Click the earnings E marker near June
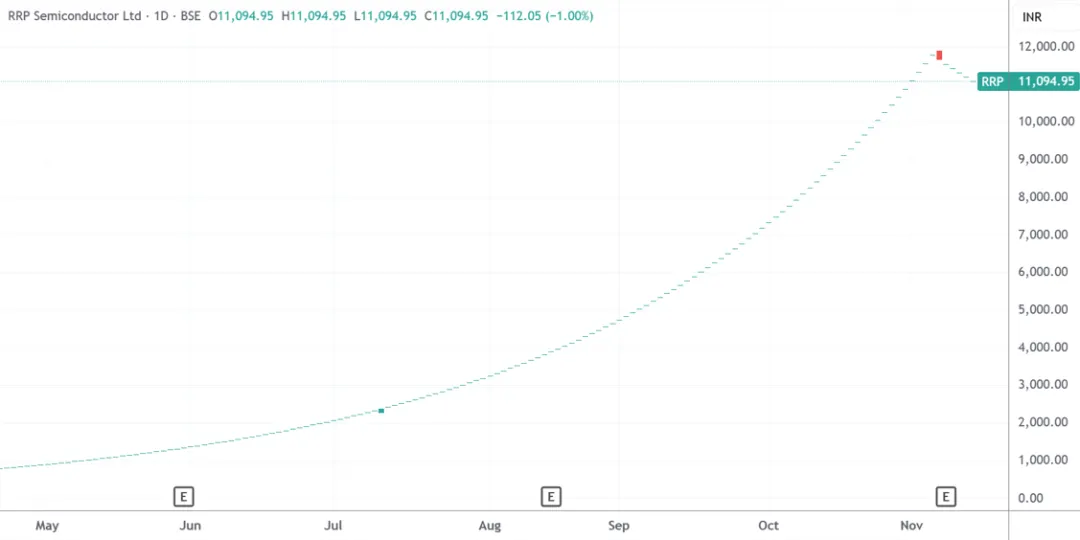 (x=184, y=496)
